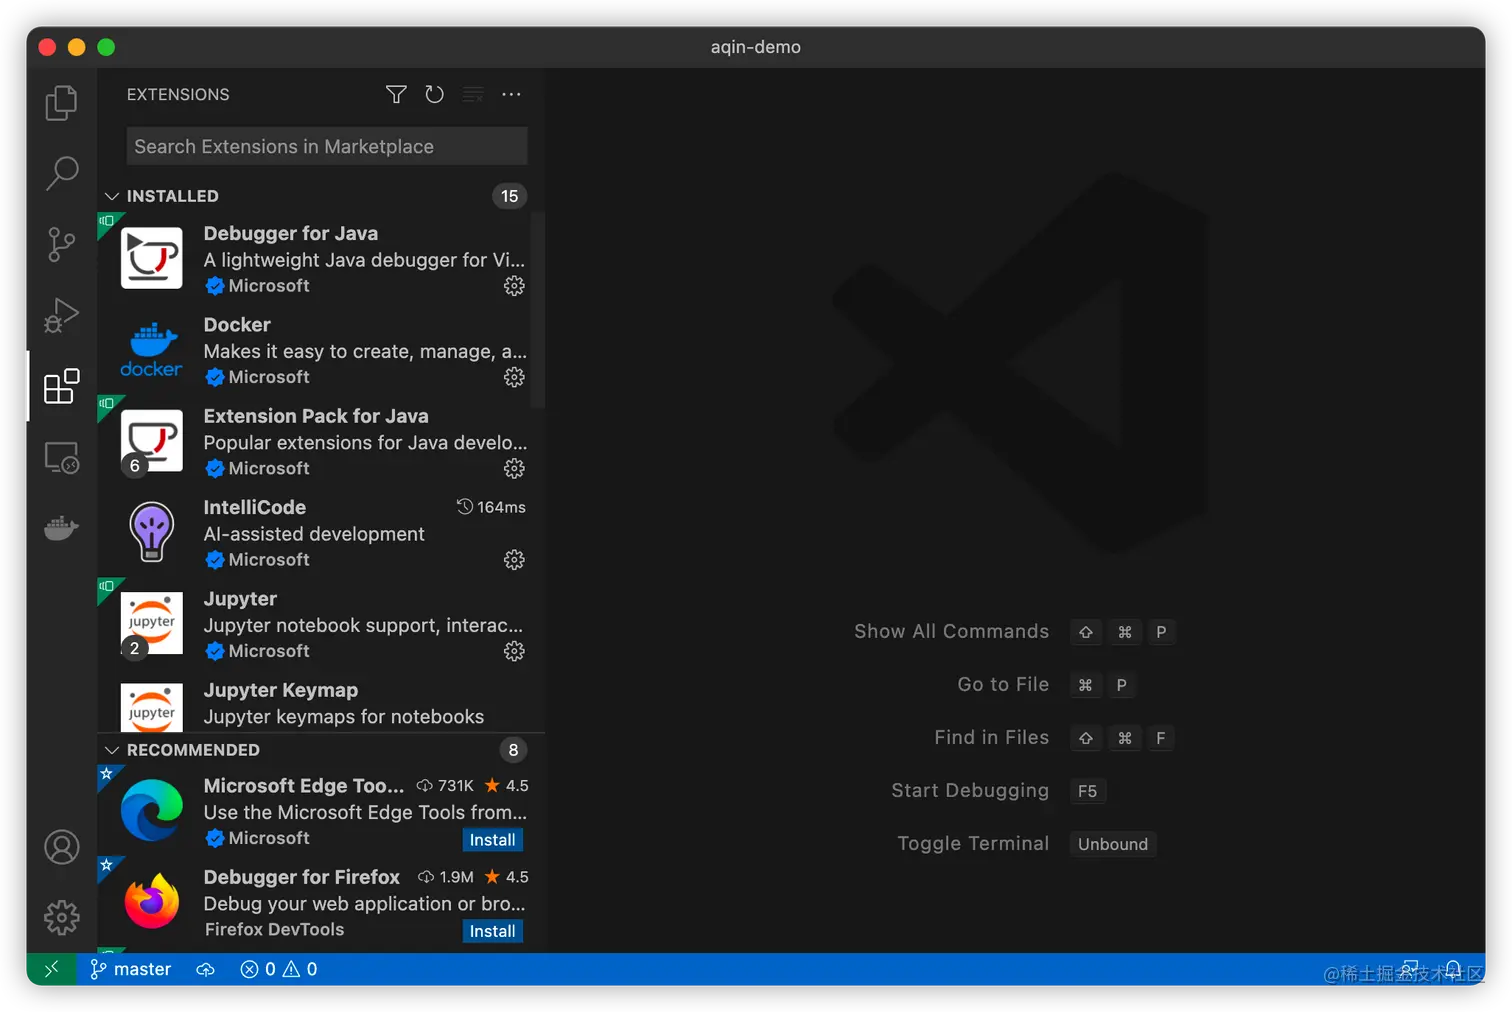This screenshot has height=1012, width=1512.
Task: Click the macOS yellow minimize button
Action: (76, 47)
